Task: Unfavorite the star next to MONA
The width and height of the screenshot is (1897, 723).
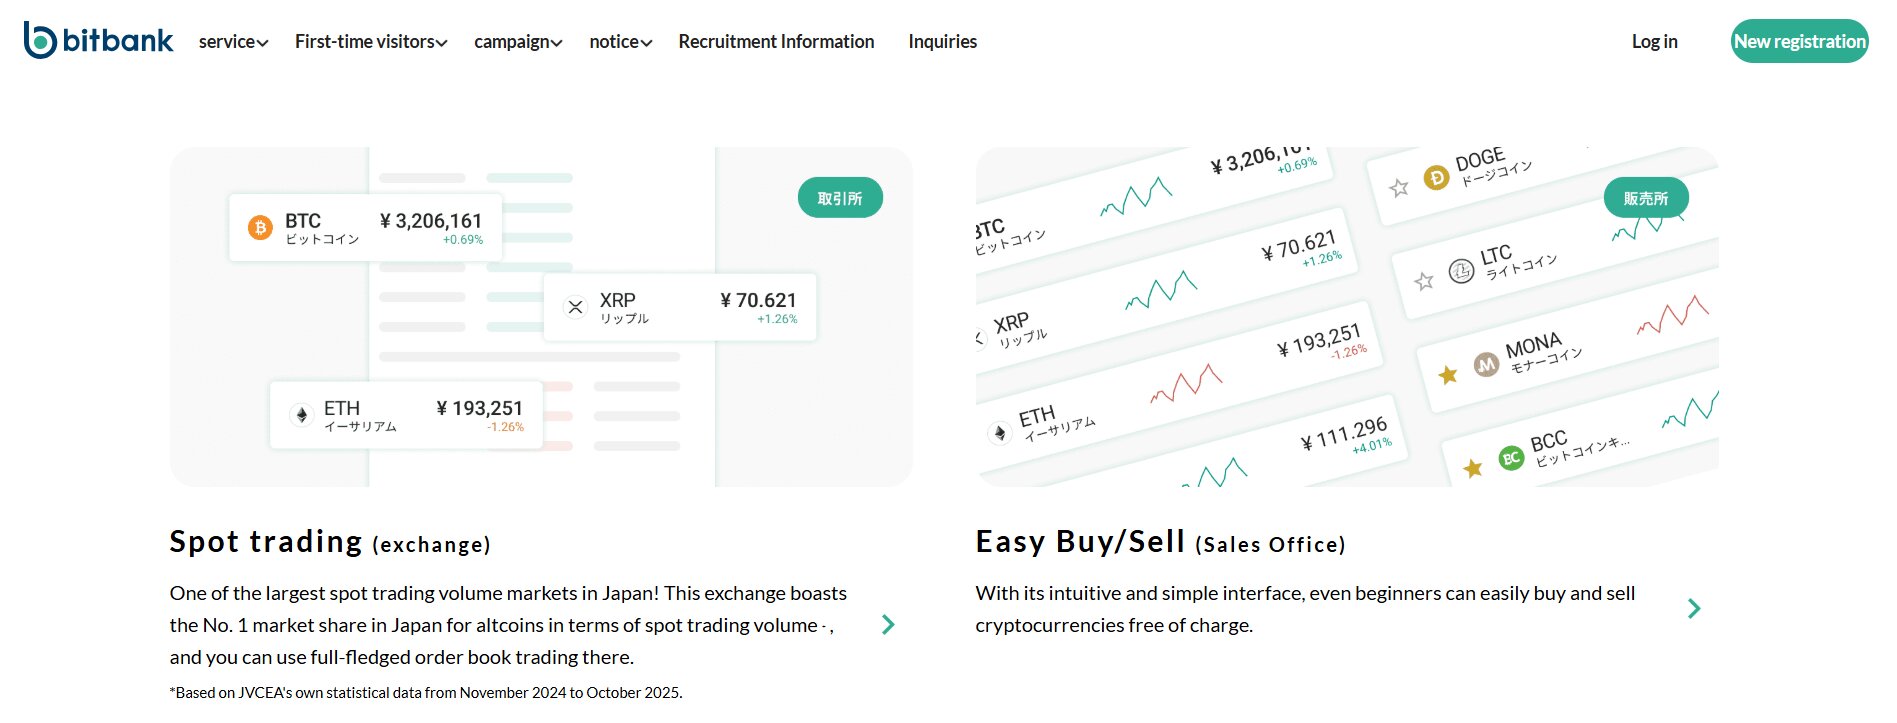Action: (1448, 372)
